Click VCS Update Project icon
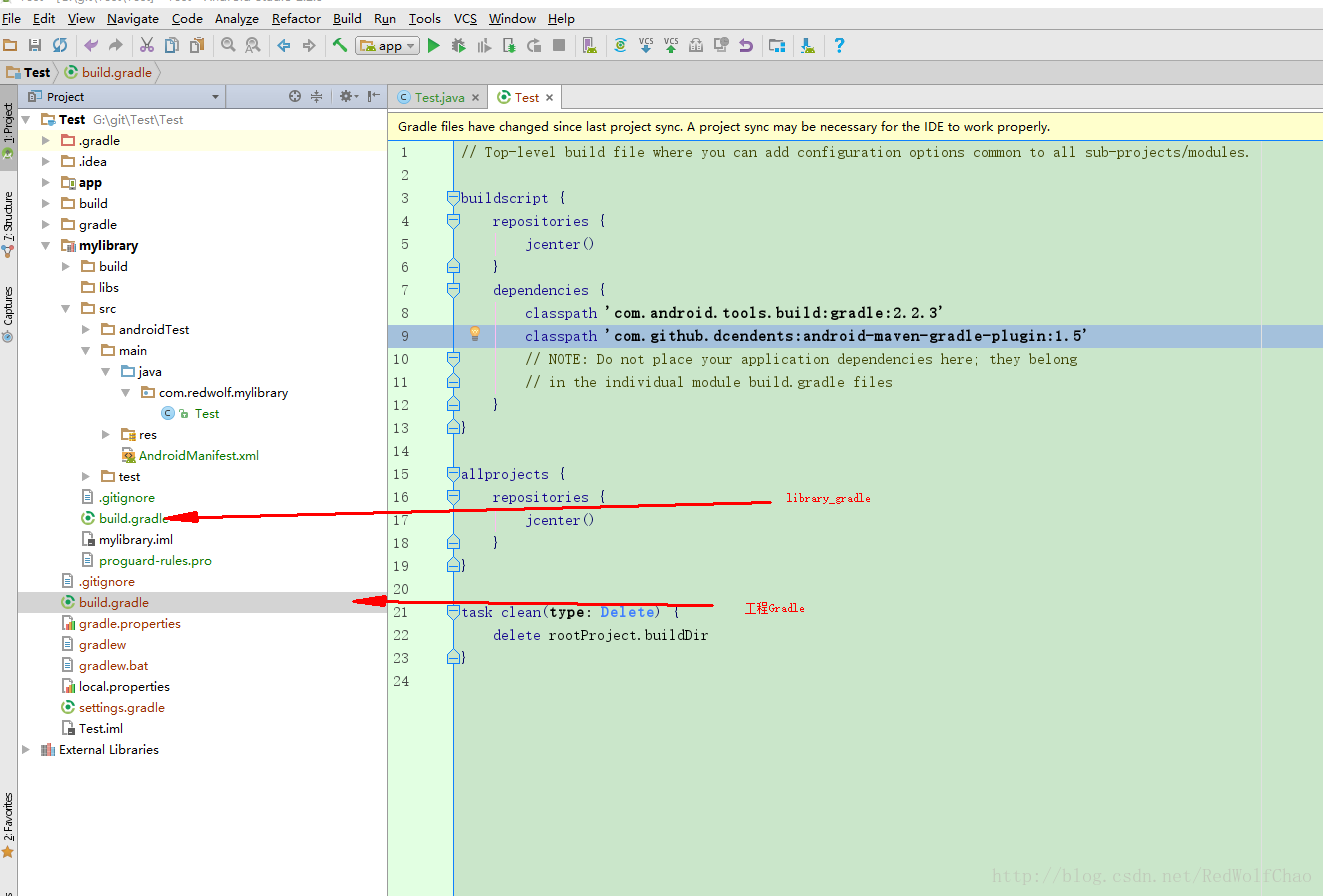Screen dimensions: 1323x896 pos(646,45)
